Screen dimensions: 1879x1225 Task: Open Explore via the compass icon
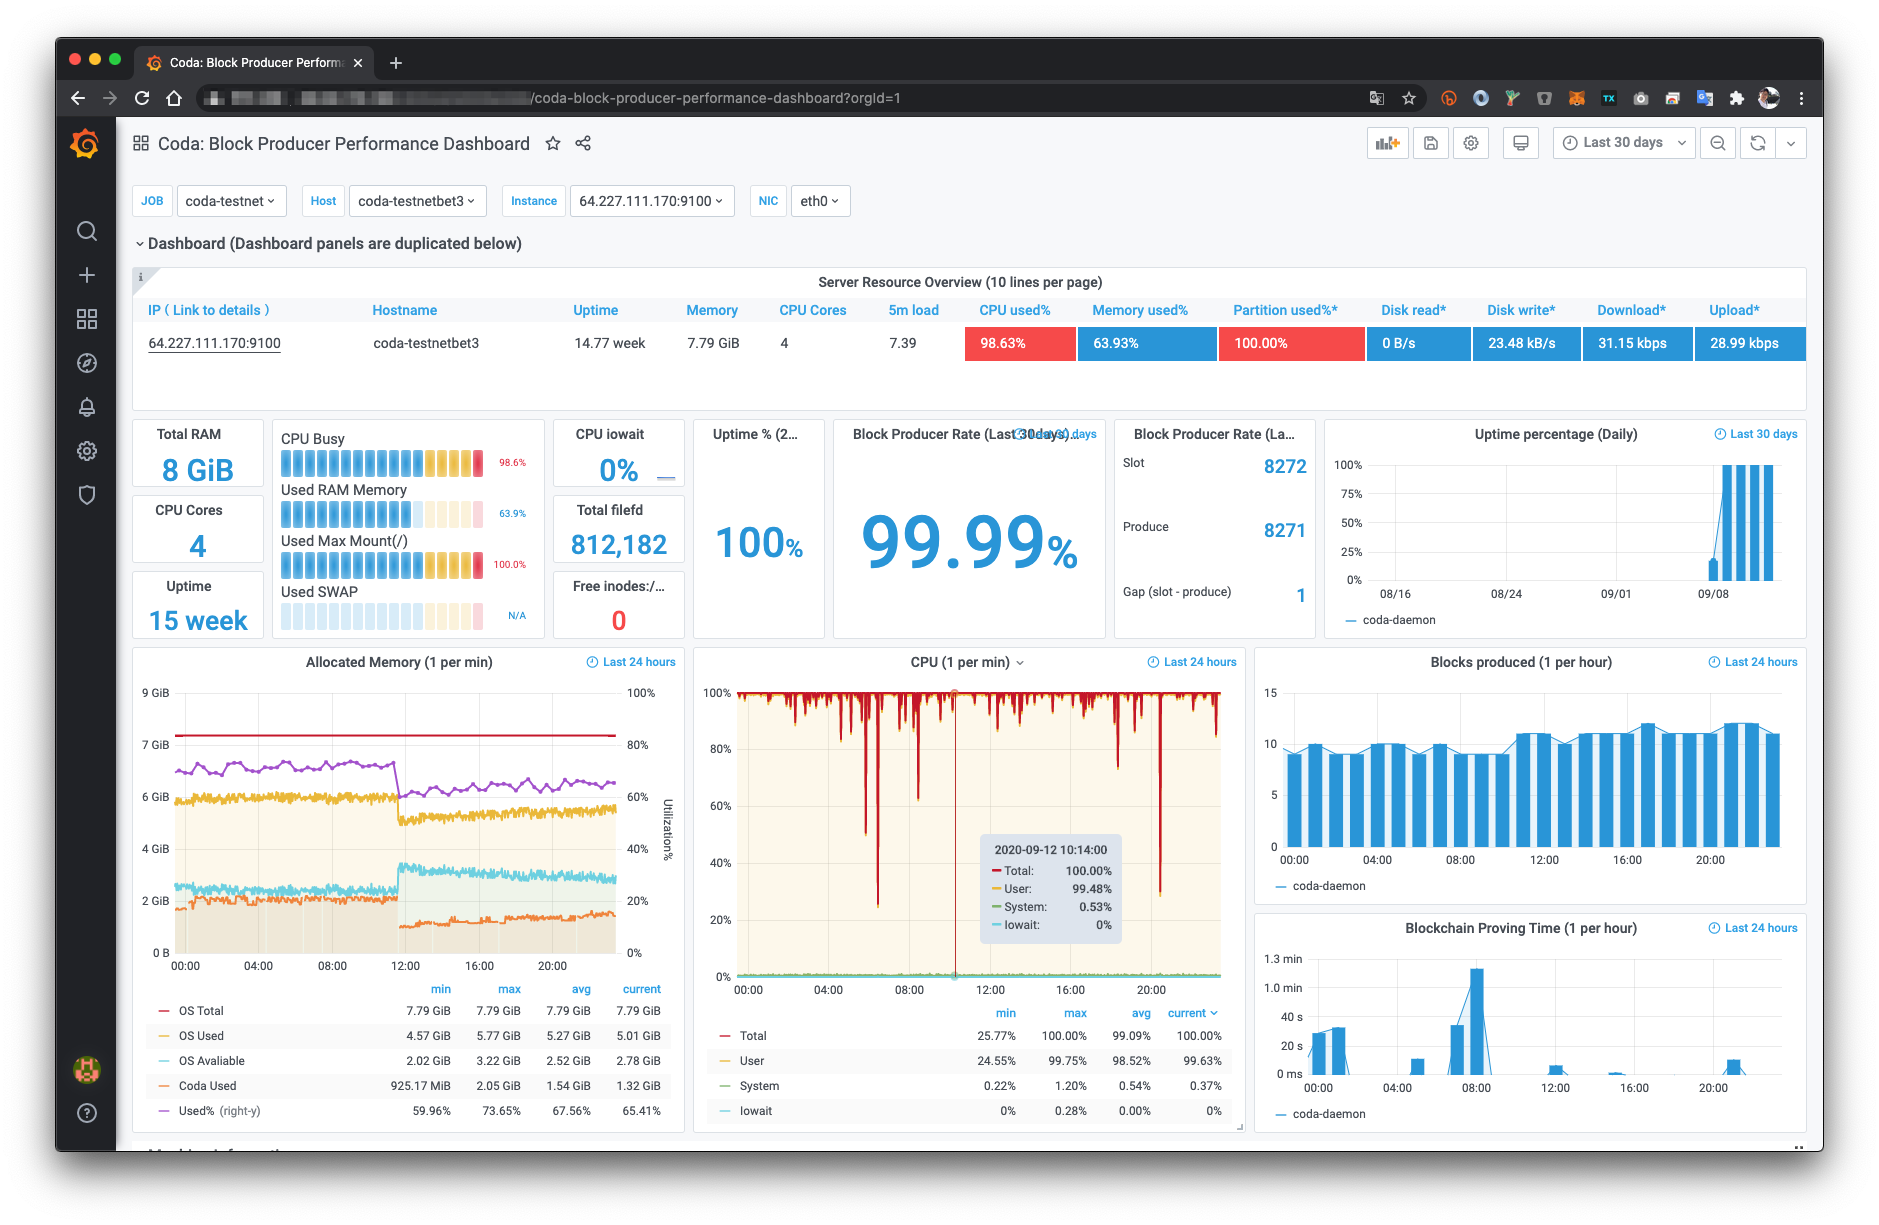[x=87, y=363]
